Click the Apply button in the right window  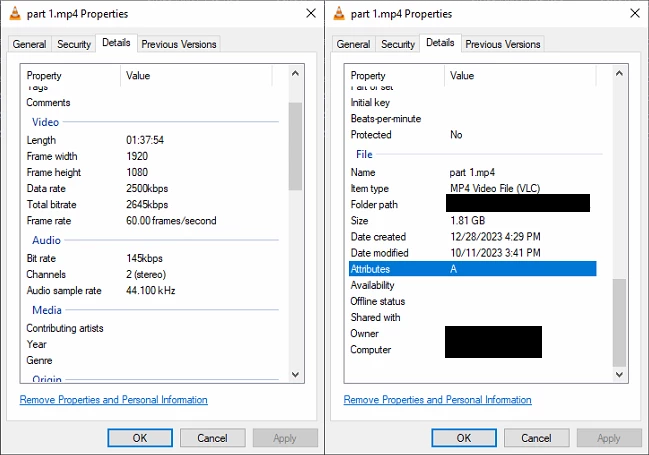point(609,438)
